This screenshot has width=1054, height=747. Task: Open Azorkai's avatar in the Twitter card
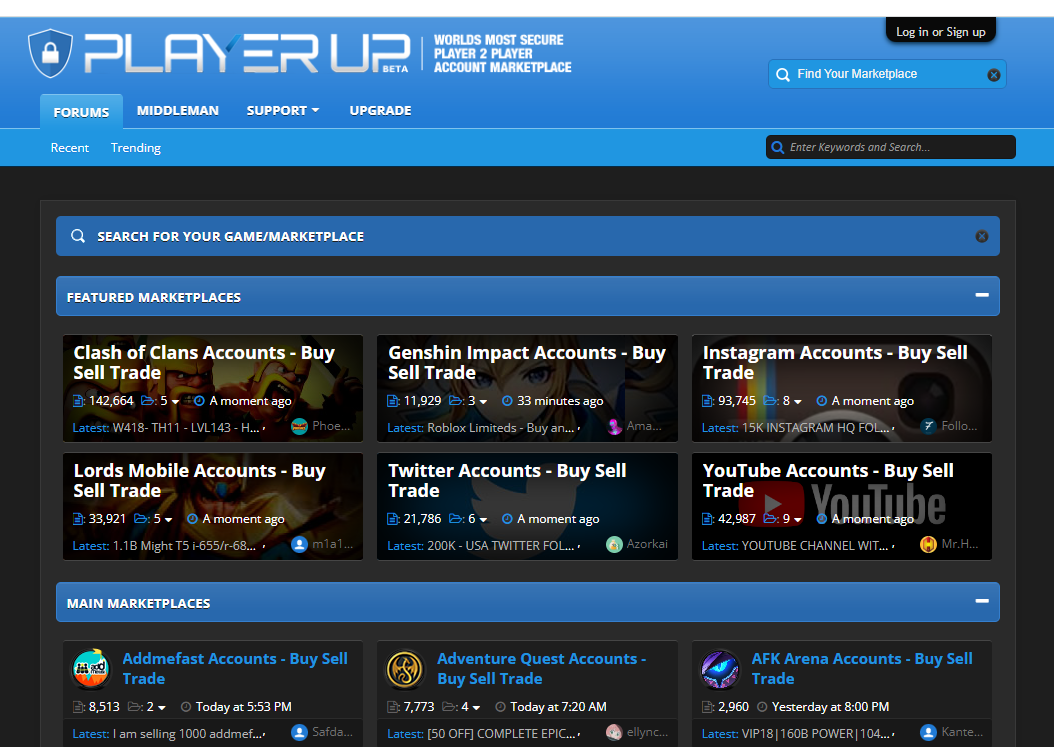[x=614, y=544]
